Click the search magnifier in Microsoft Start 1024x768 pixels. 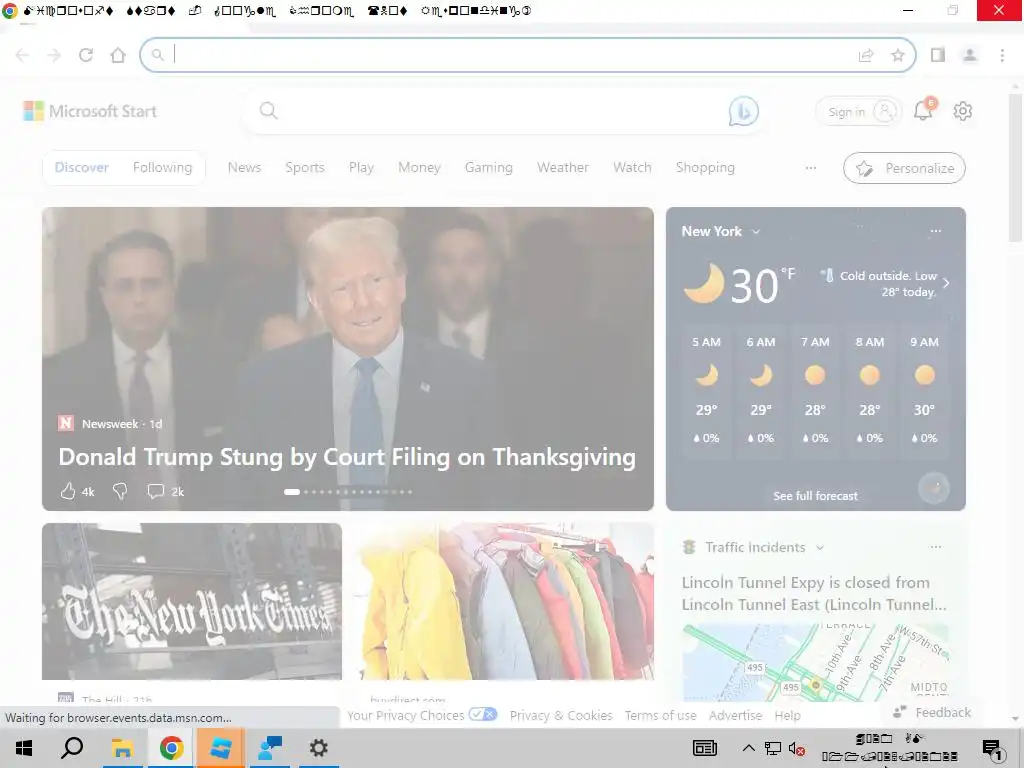tap(268, 111)
